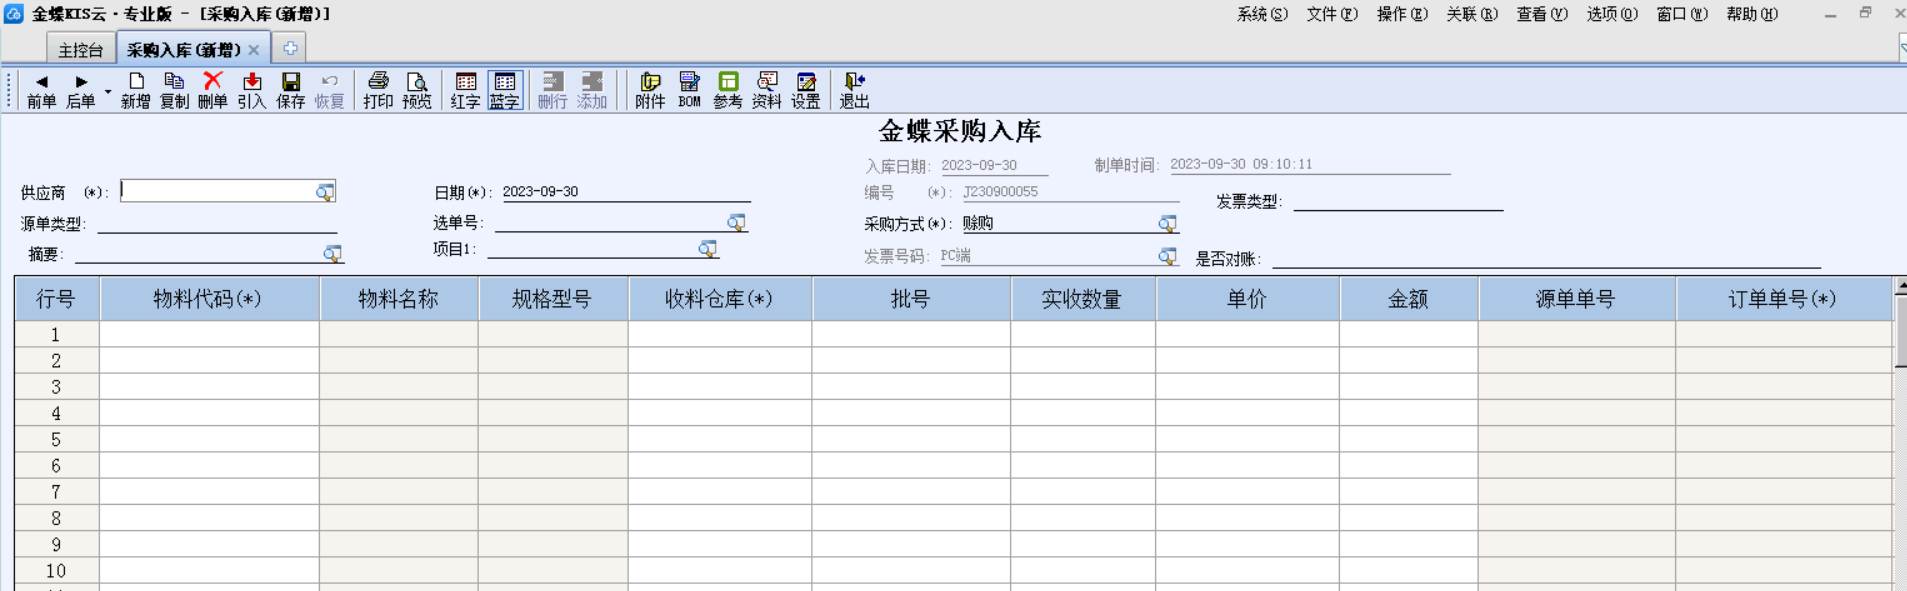The image size is (1907, 591).
Task: Open 设置 settings in toolbar
Action: point(806,90)
